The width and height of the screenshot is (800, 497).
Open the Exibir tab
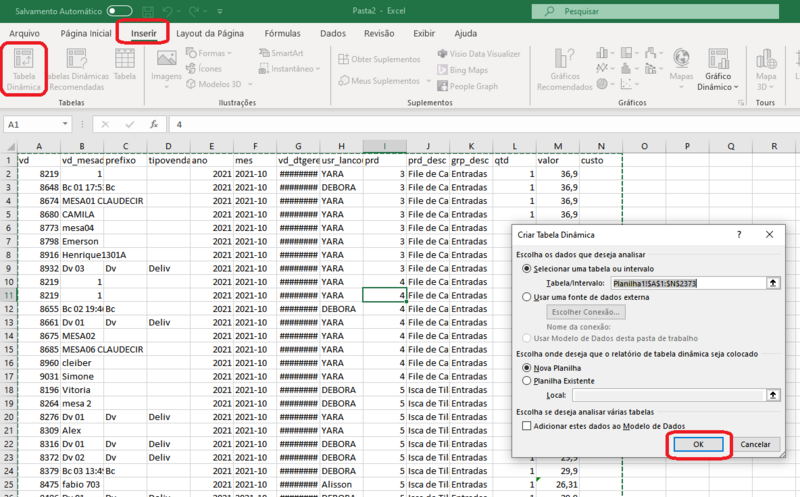(424, 33)
